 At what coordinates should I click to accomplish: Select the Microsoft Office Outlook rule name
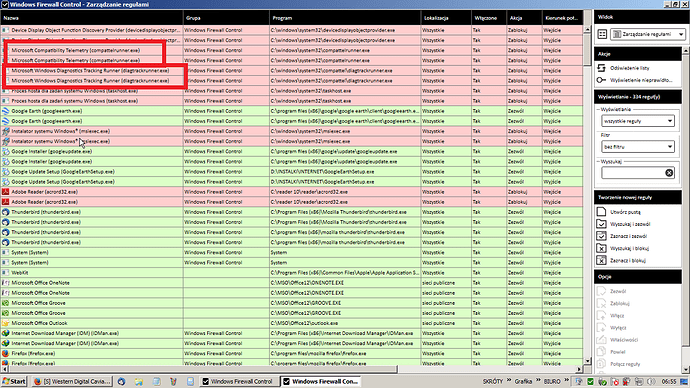[x=39, y=323]
